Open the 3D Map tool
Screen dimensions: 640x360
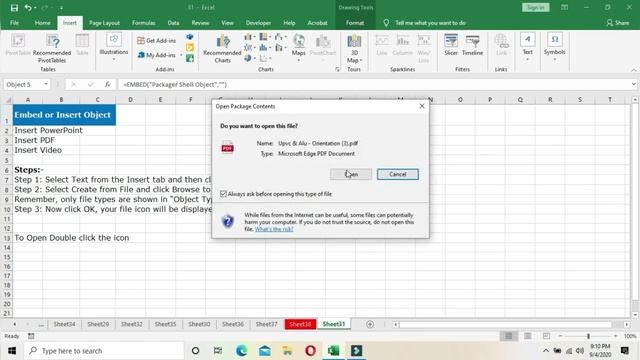pyautogui.click(x=354, y=48)
